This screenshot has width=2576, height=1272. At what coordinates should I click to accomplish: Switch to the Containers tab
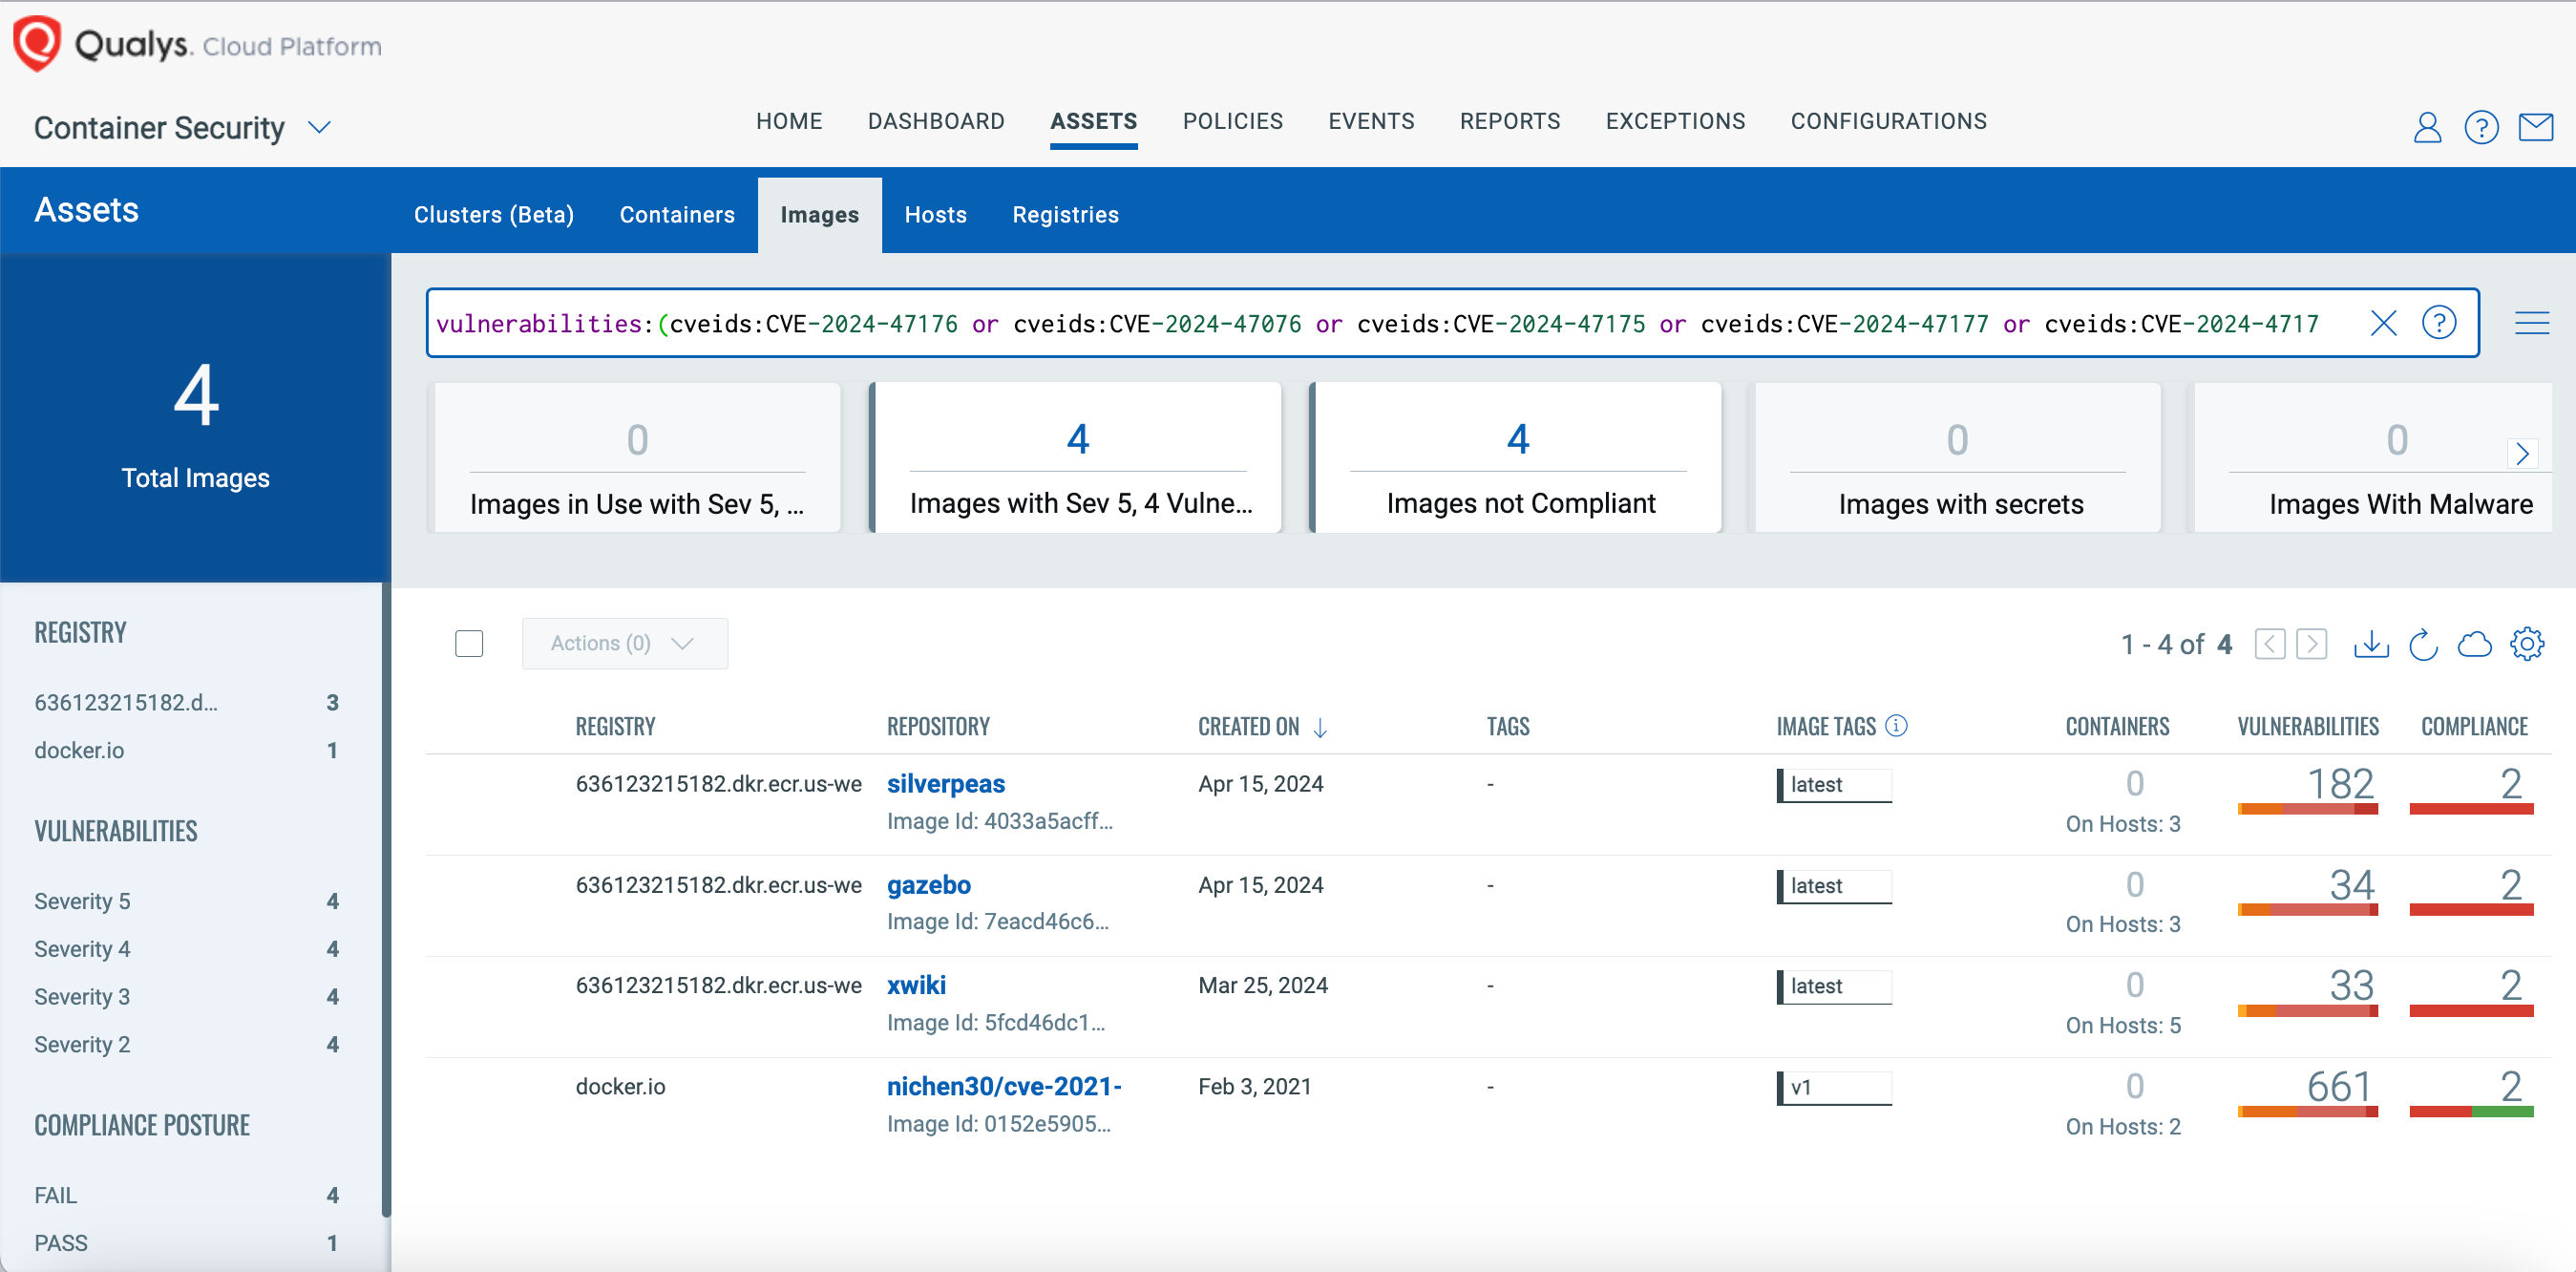[x=677, y=214]
